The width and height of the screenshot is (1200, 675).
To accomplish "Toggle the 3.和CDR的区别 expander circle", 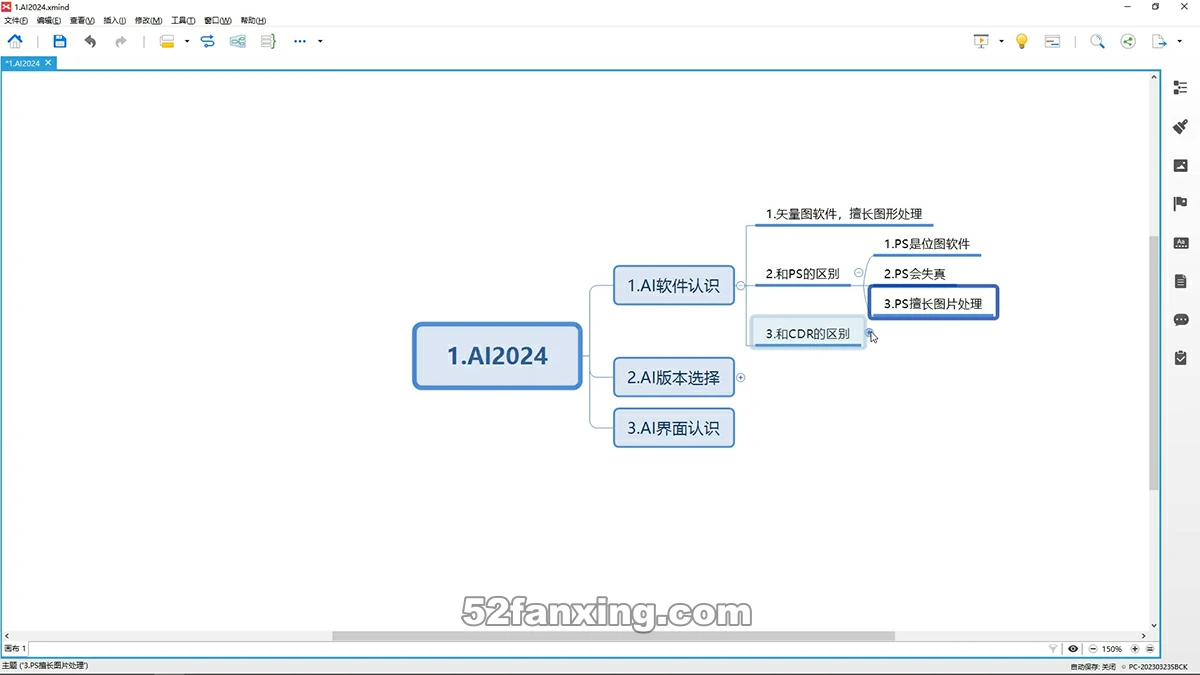I will [870, 333].
